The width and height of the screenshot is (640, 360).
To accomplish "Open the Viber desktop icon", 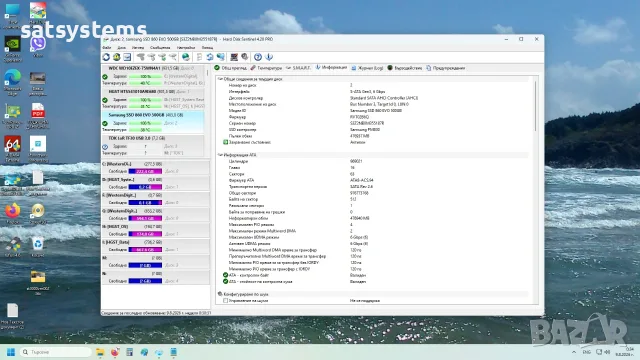I will (x=38, y=43).
